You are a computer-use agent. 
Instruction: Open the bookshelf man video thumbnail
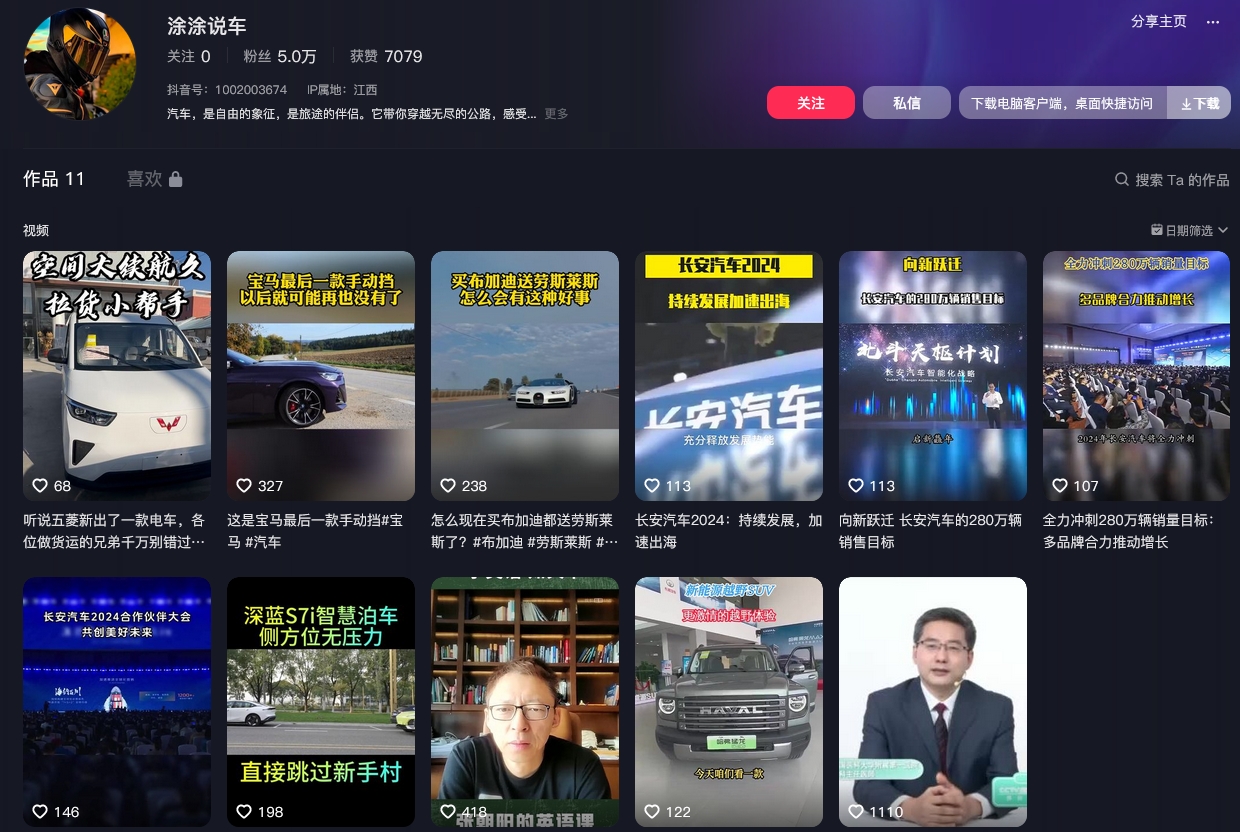tap(525, 702)
